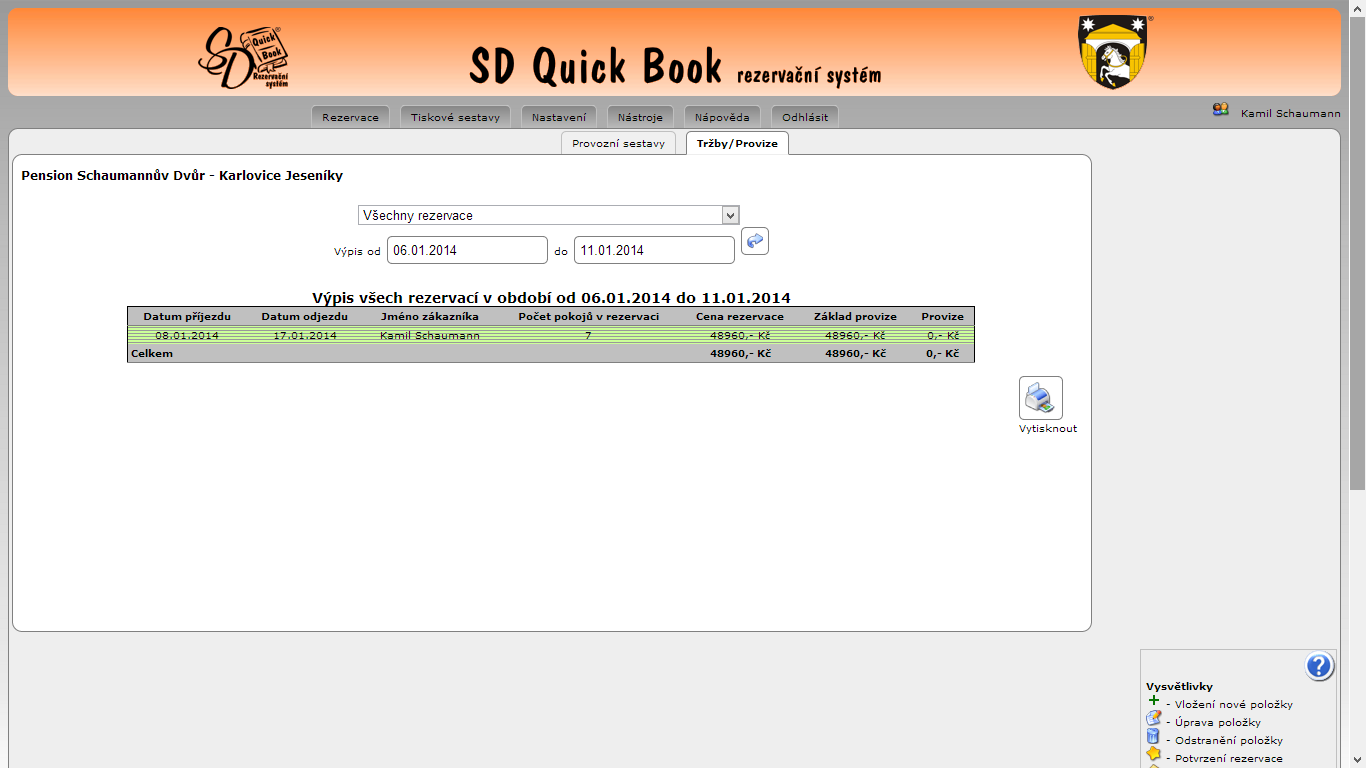The image size is (1366, 768).
Task: Click the Vysvětlivky heading
Action: tap(1179, 686)
